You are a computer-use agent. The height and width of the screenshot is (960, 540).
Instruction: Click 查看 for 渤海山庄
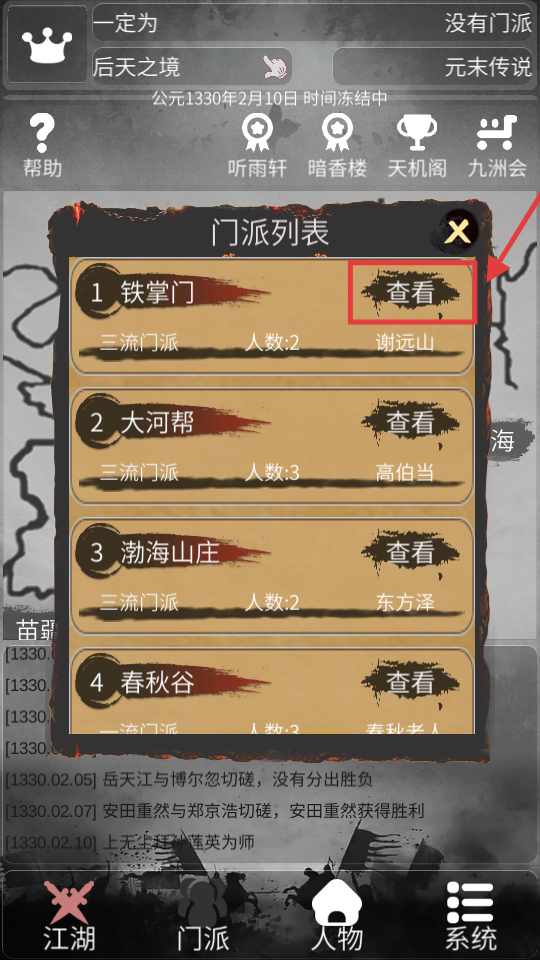tap(410, 553)
